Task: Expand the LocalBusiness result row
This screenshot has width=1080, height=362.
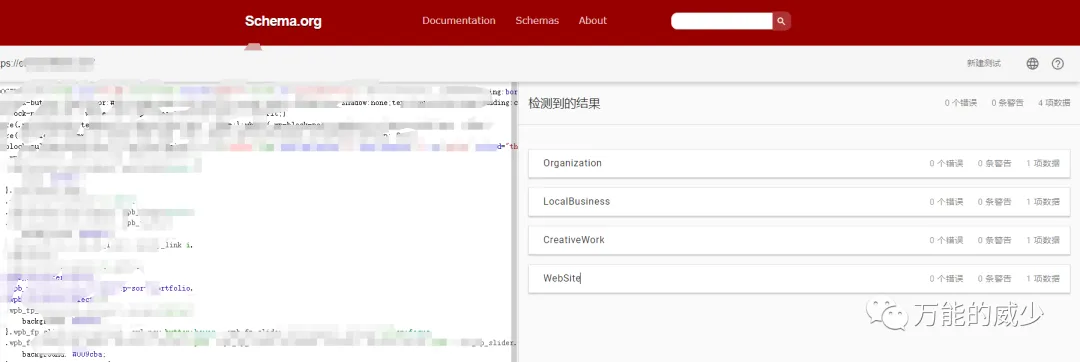Action: 800,202
